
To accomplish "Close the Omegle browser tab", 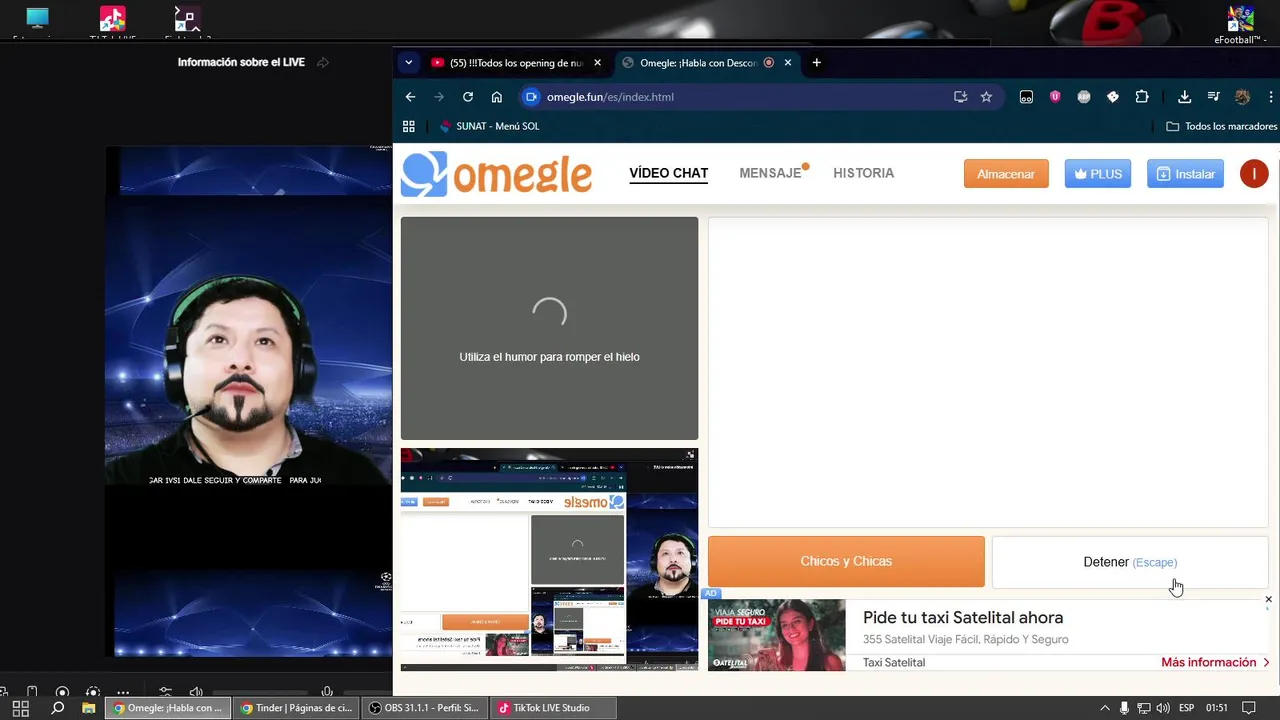I will 788,62.
